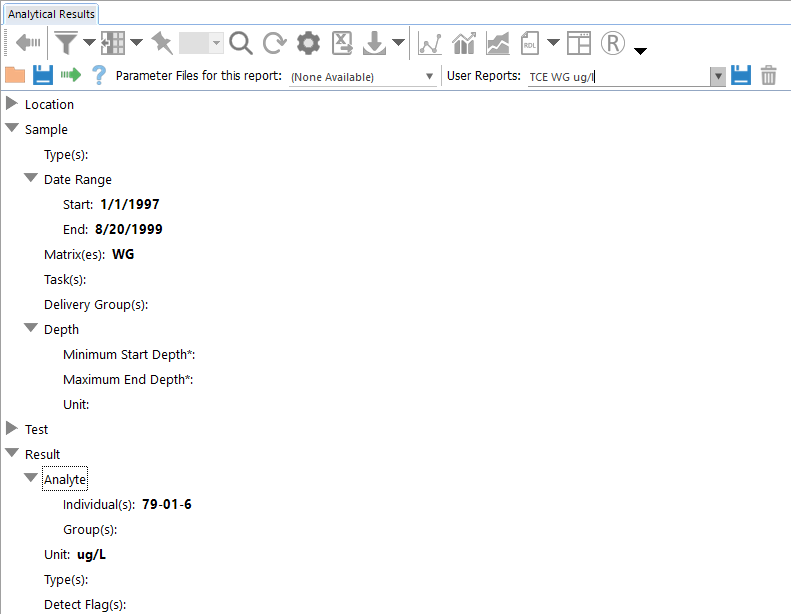This screenshot has height=614, width=791.
Task: Click the filter funnel icon
Action: click(x=66, y=43)
